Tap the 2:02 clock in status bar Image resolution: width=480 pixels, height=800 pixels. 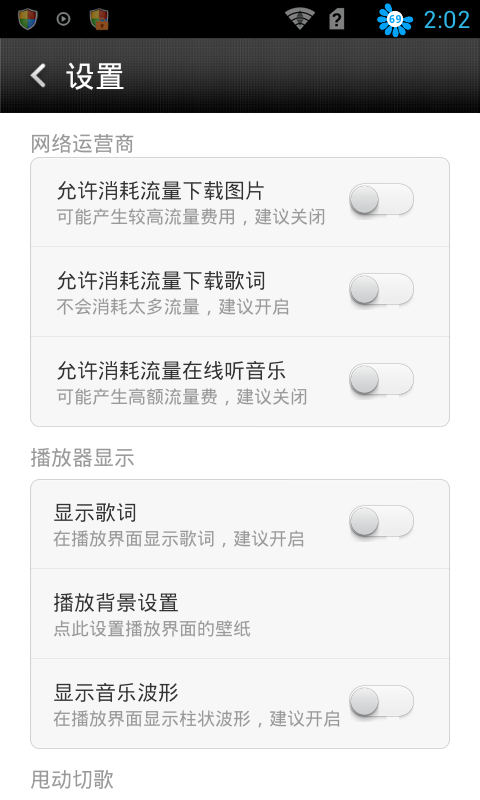447,20
